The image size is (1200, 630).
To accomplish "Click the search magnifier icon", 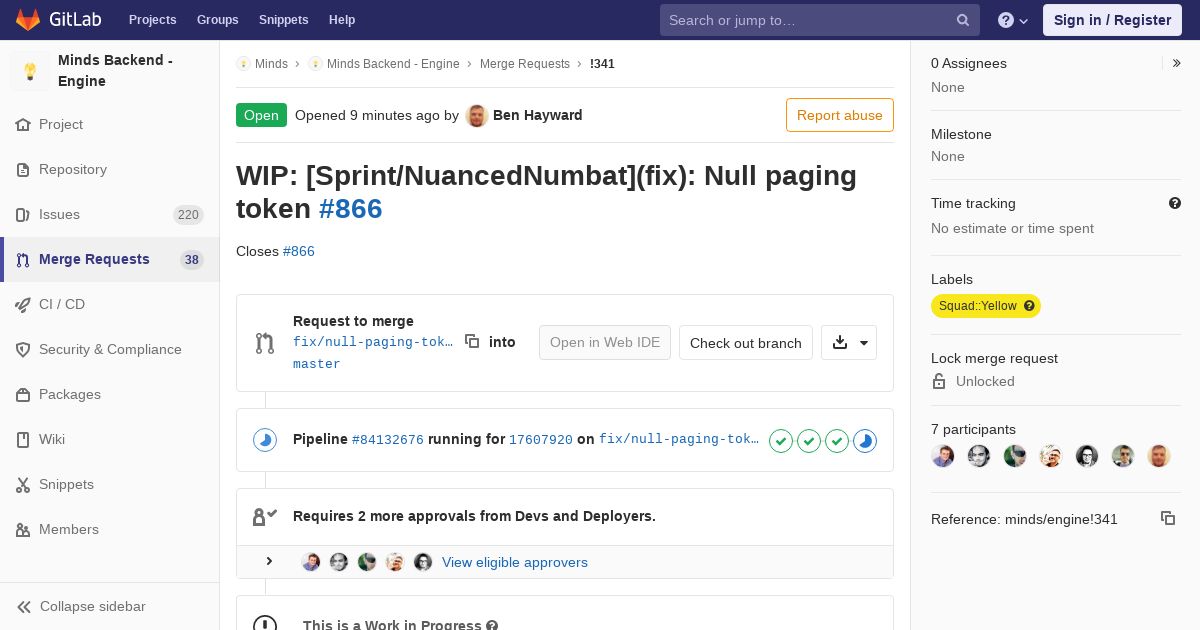I will 963,20.
